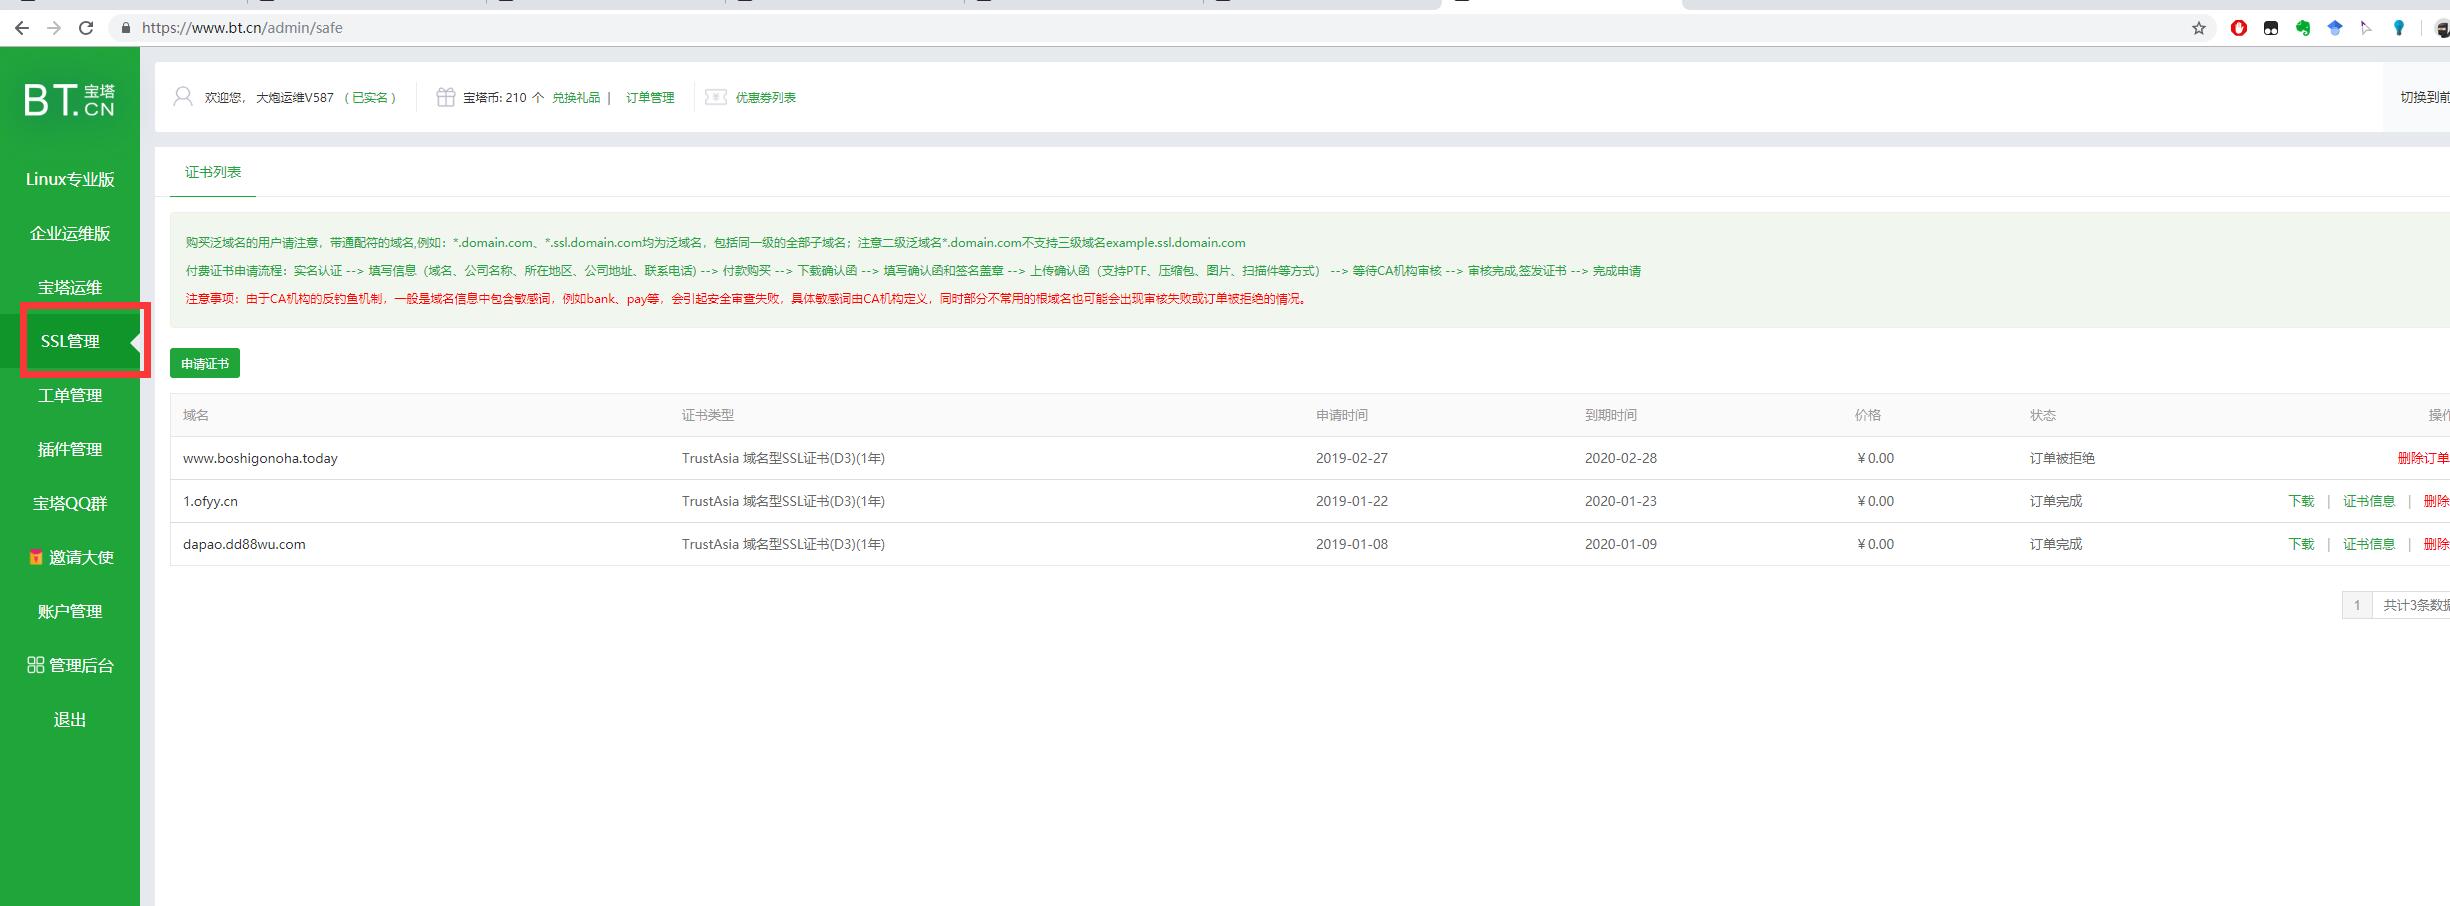The width and height of the screenshot is (2450, 906).
Task: Open the 兑换礼品 link
Action: pyautogui.click(x=576, y=97)
